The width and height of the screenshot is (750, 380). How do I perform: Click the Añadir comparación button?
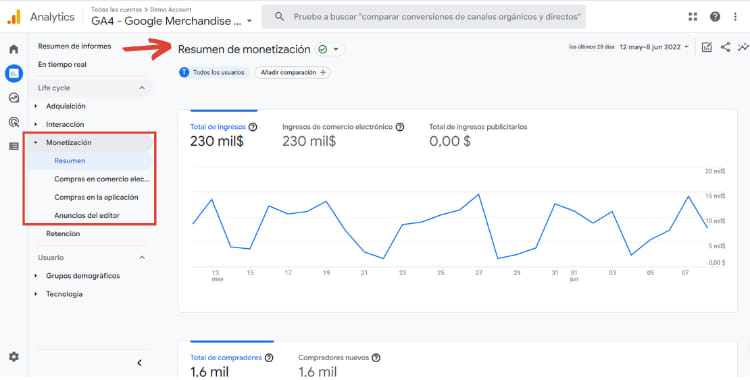[293, 72]
